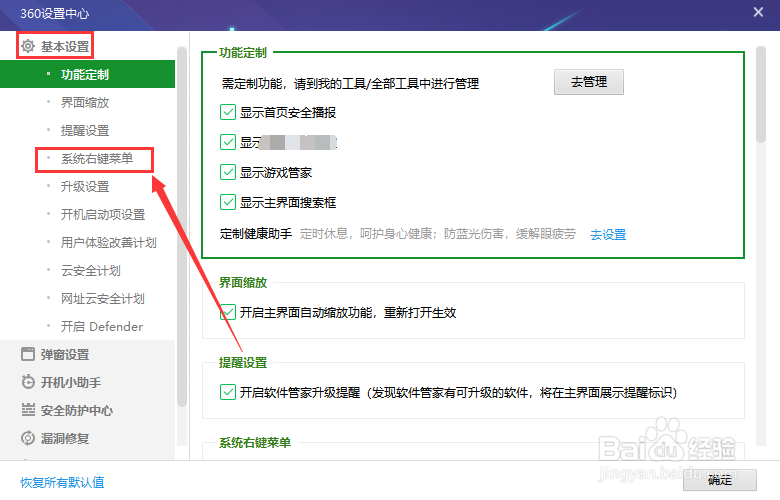Click the 开机小助手 clock icon

click(x=28, y=382)
